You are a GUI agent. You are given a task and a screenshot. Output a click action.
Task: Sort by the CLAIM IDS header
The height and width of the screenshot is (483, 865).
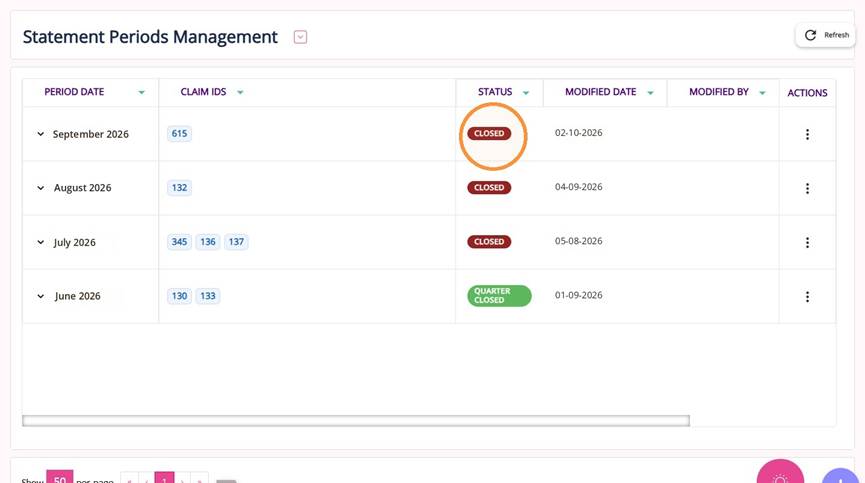point(204,92)
